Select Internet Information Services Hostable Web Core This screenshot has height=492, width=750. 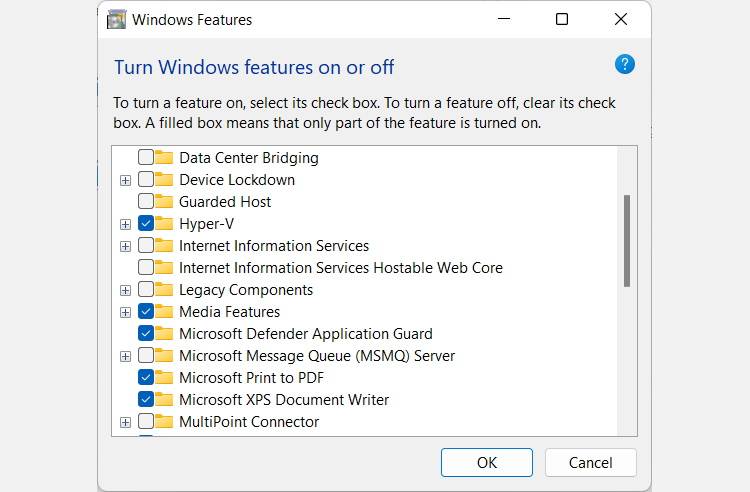point(340,268)
